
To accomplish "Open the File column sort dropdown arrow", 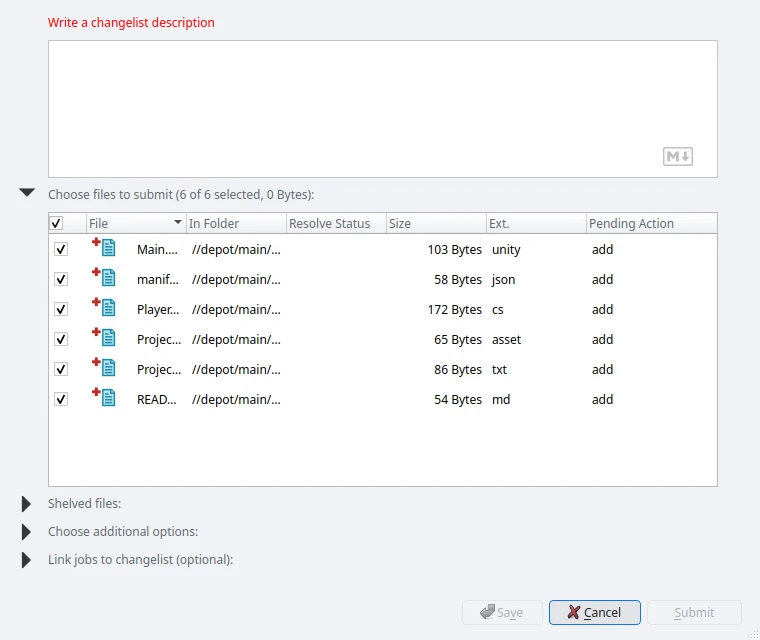I will pyautogui.click(x=178, y=222).
